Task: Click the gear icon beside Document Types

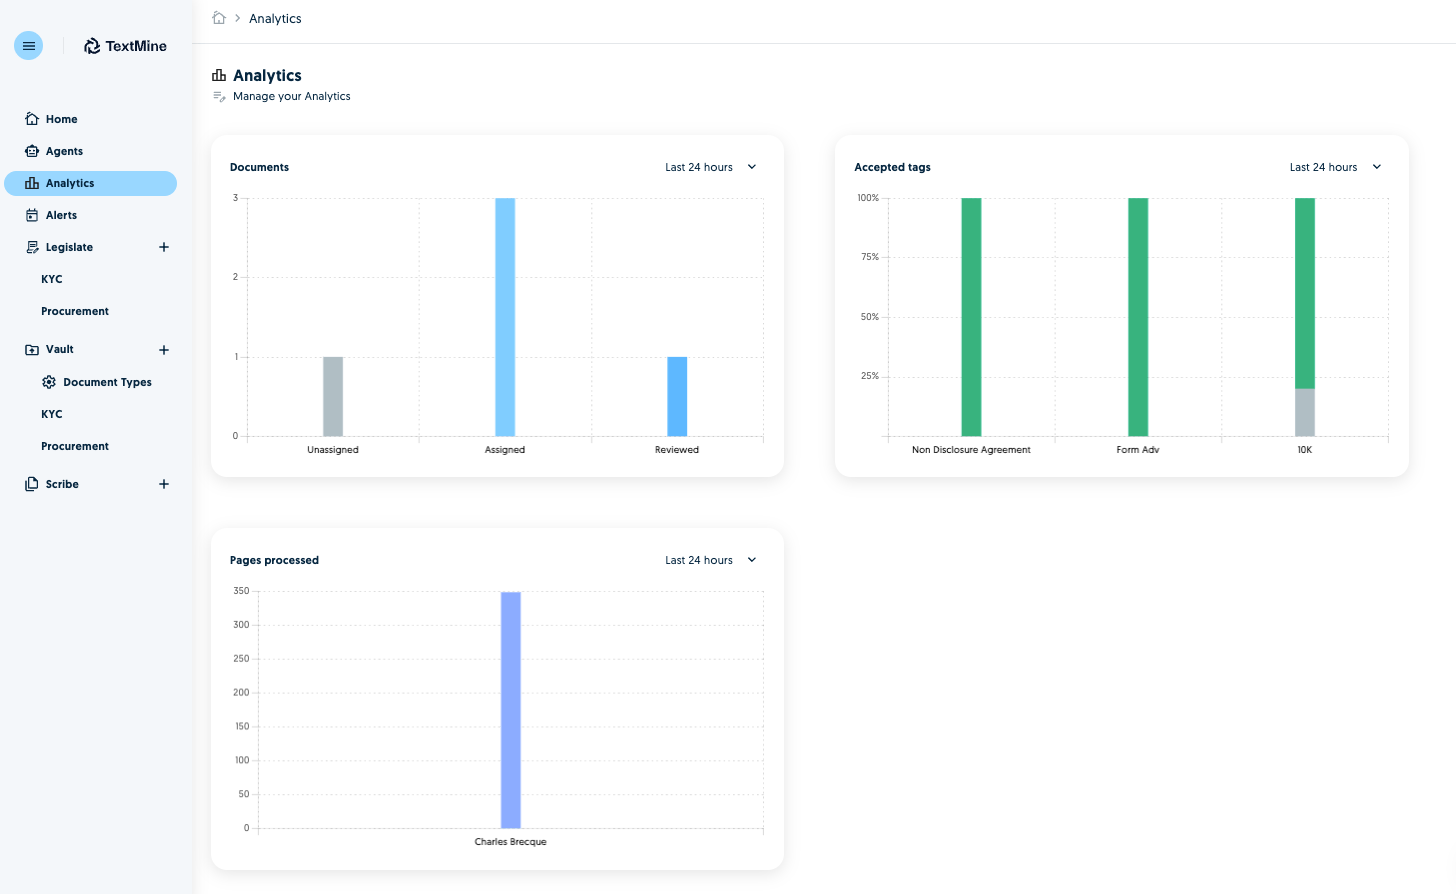Action: (x=49, y=382)
